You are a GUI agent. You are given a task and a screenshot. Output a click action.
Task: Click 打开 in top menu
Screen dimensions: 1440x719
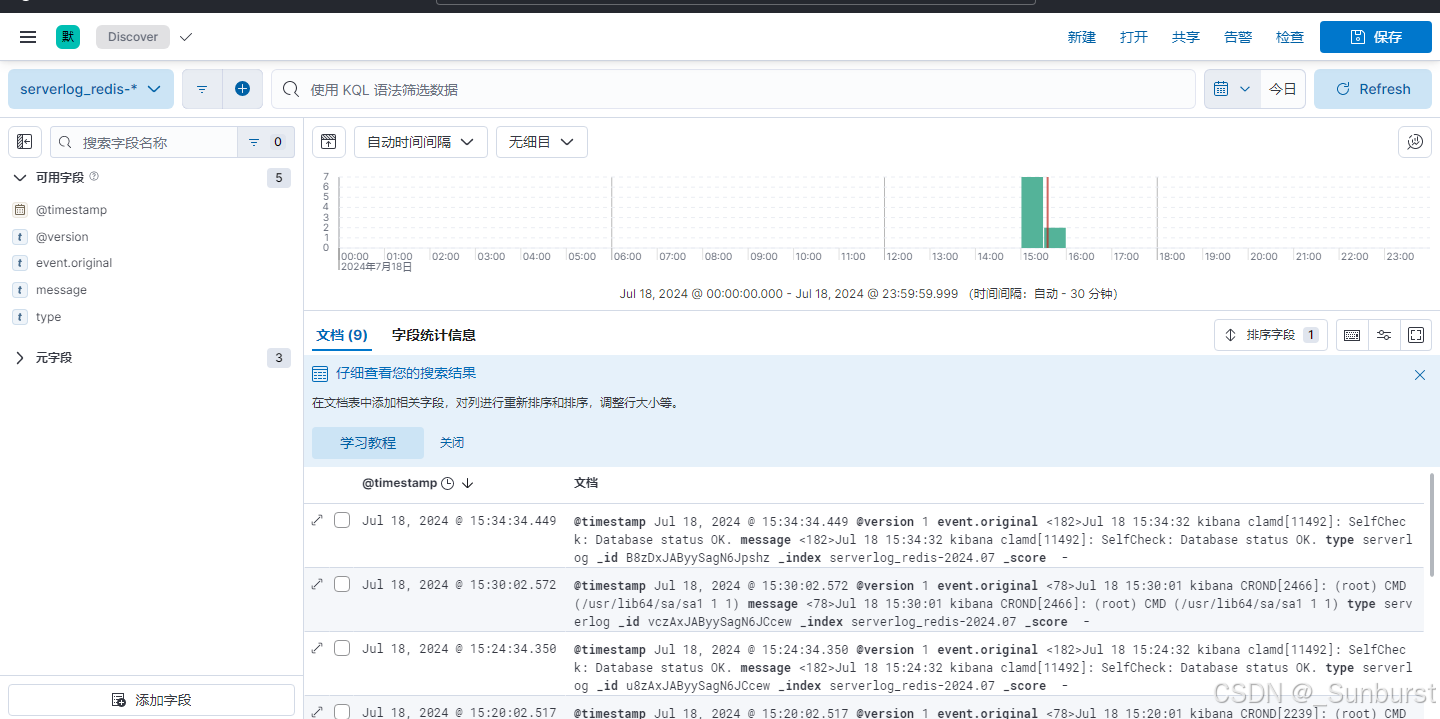click(1134, 37)
